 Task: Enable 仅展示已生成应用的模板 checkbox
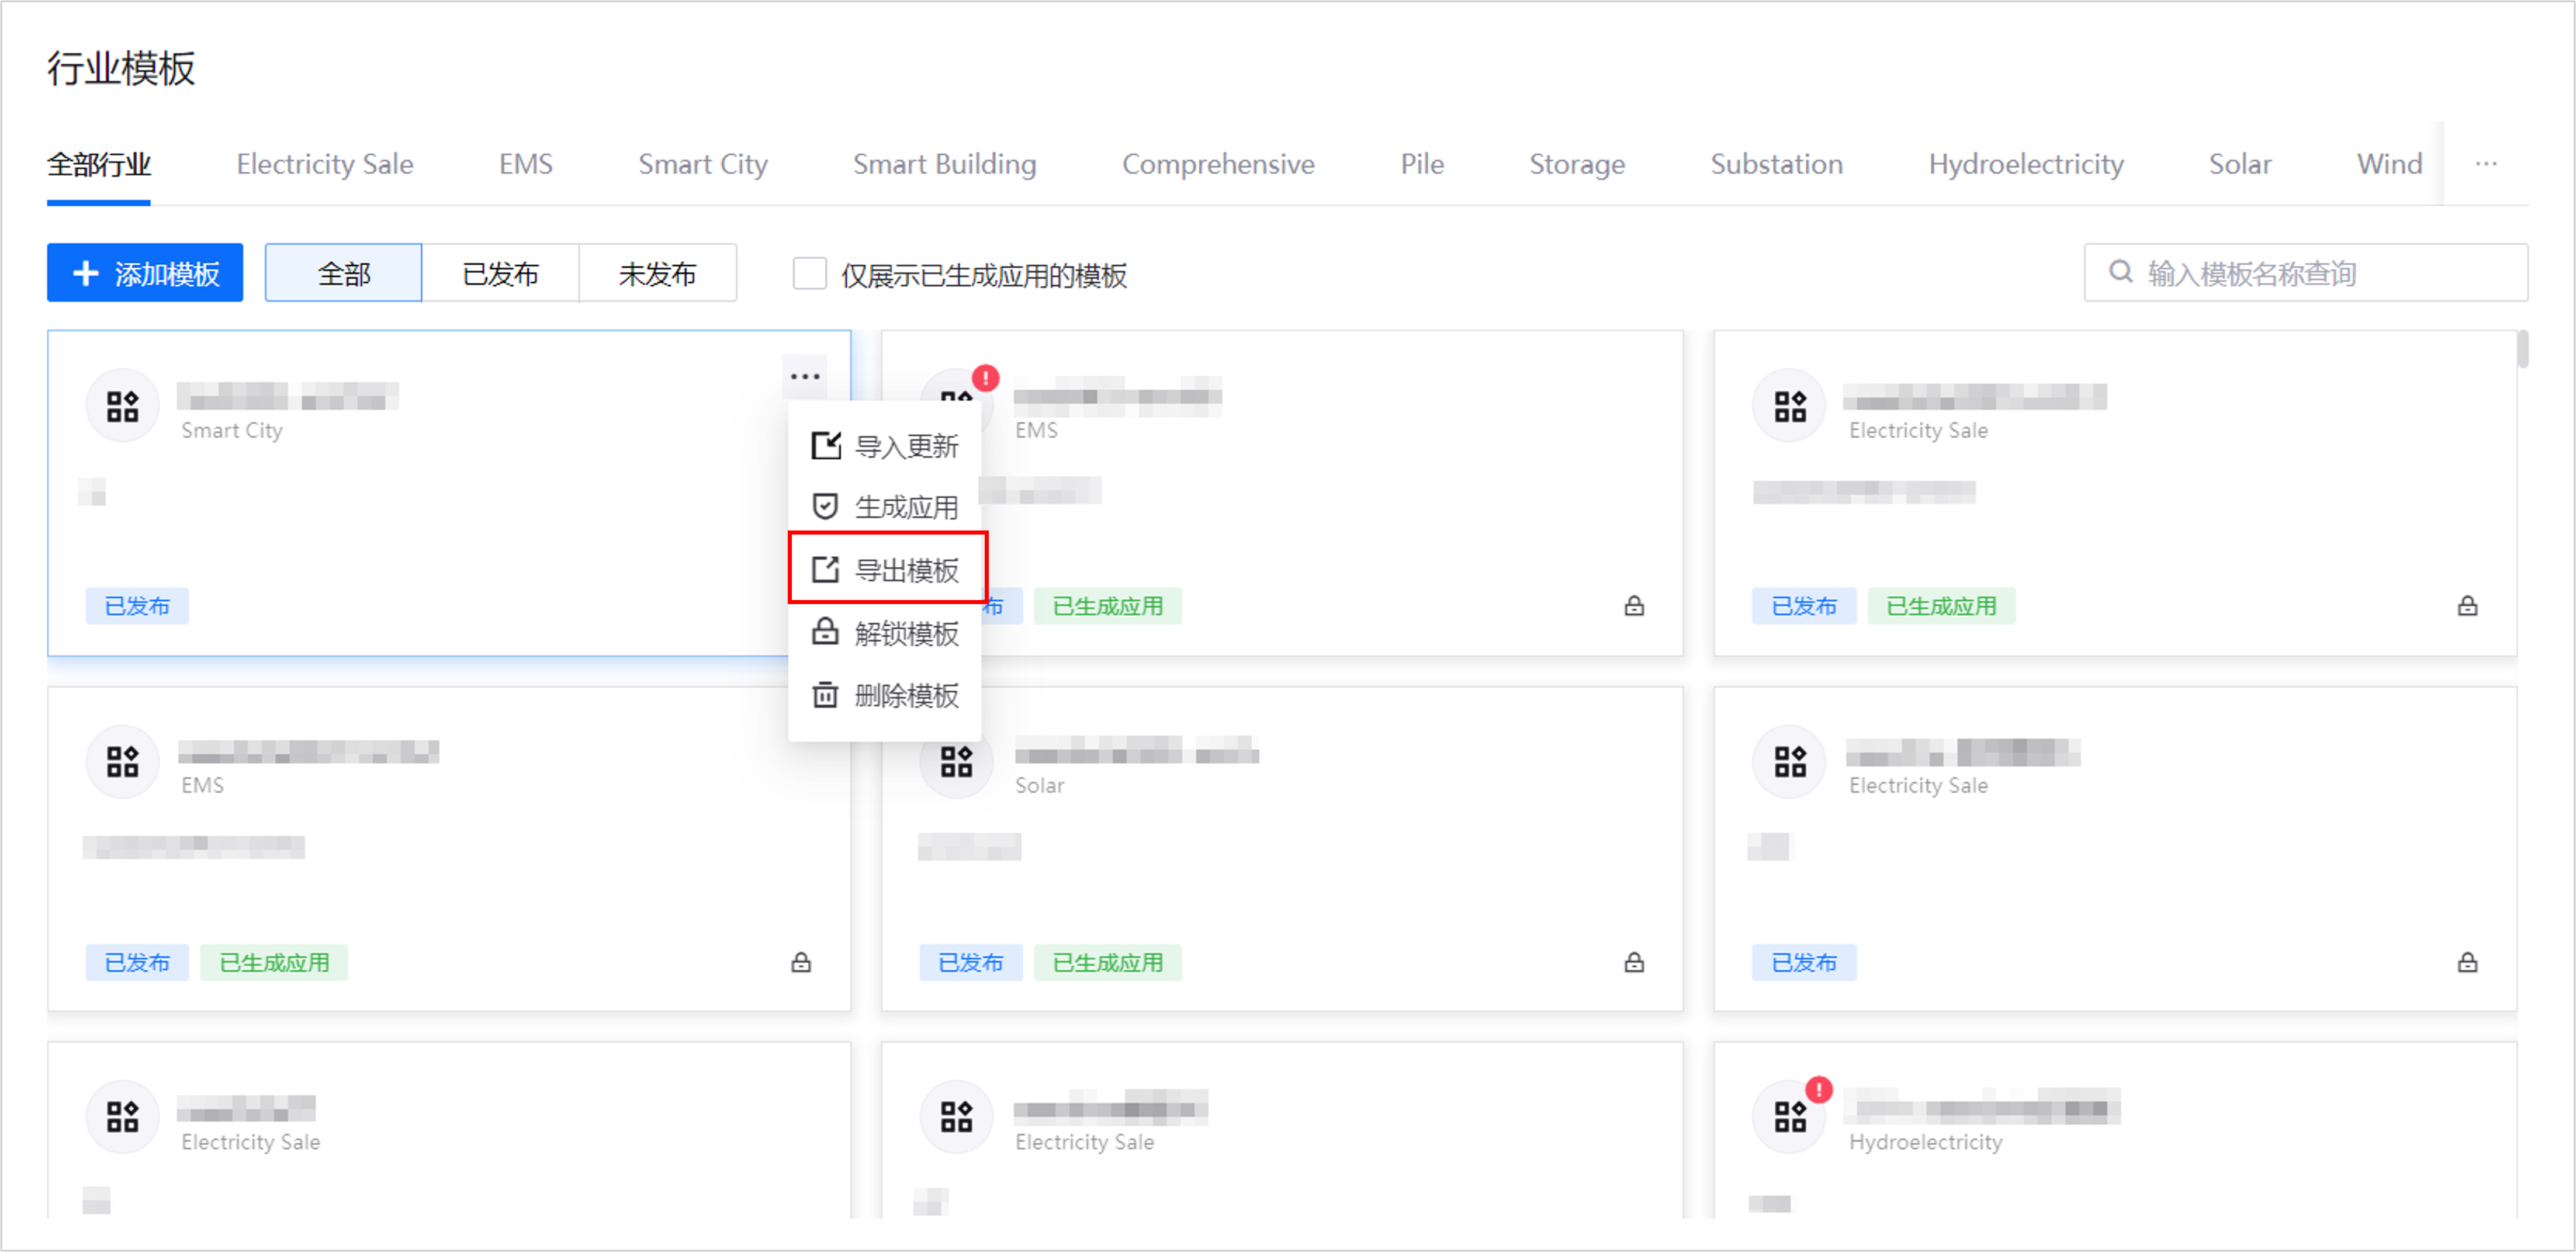(x=809, y=273)
